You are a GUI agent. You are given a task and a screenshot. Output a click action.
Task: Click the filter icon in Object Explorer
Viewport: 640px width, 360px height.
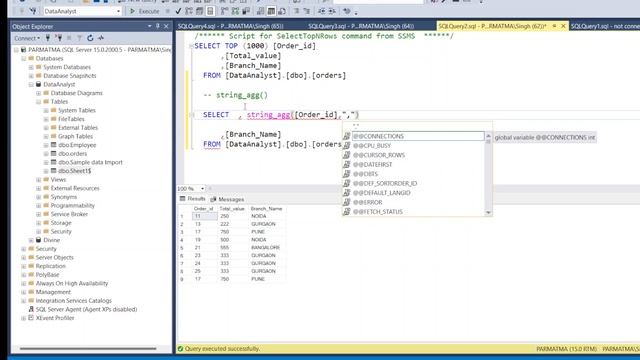[x=79, y=38]
